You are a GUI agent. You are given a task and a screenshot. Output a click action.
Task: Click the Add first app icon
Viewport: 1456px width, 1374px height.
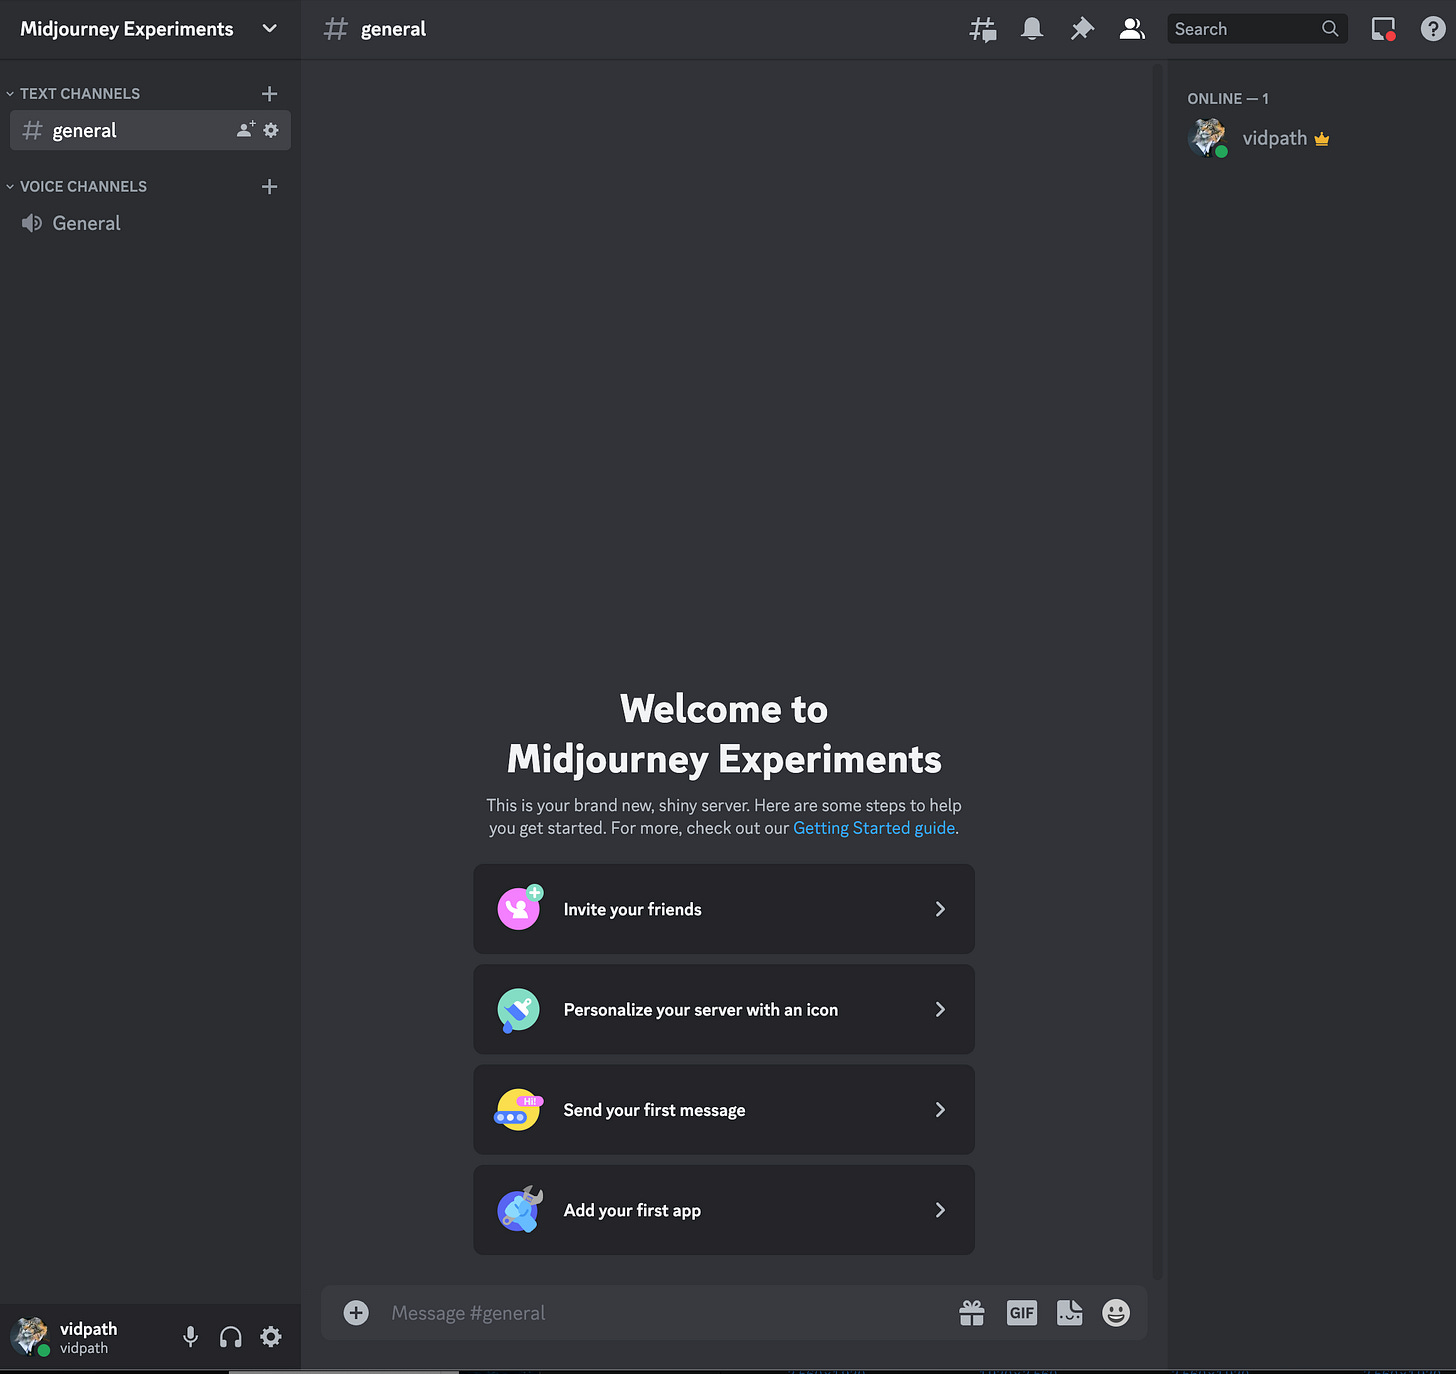click(x=519, y=1210)
